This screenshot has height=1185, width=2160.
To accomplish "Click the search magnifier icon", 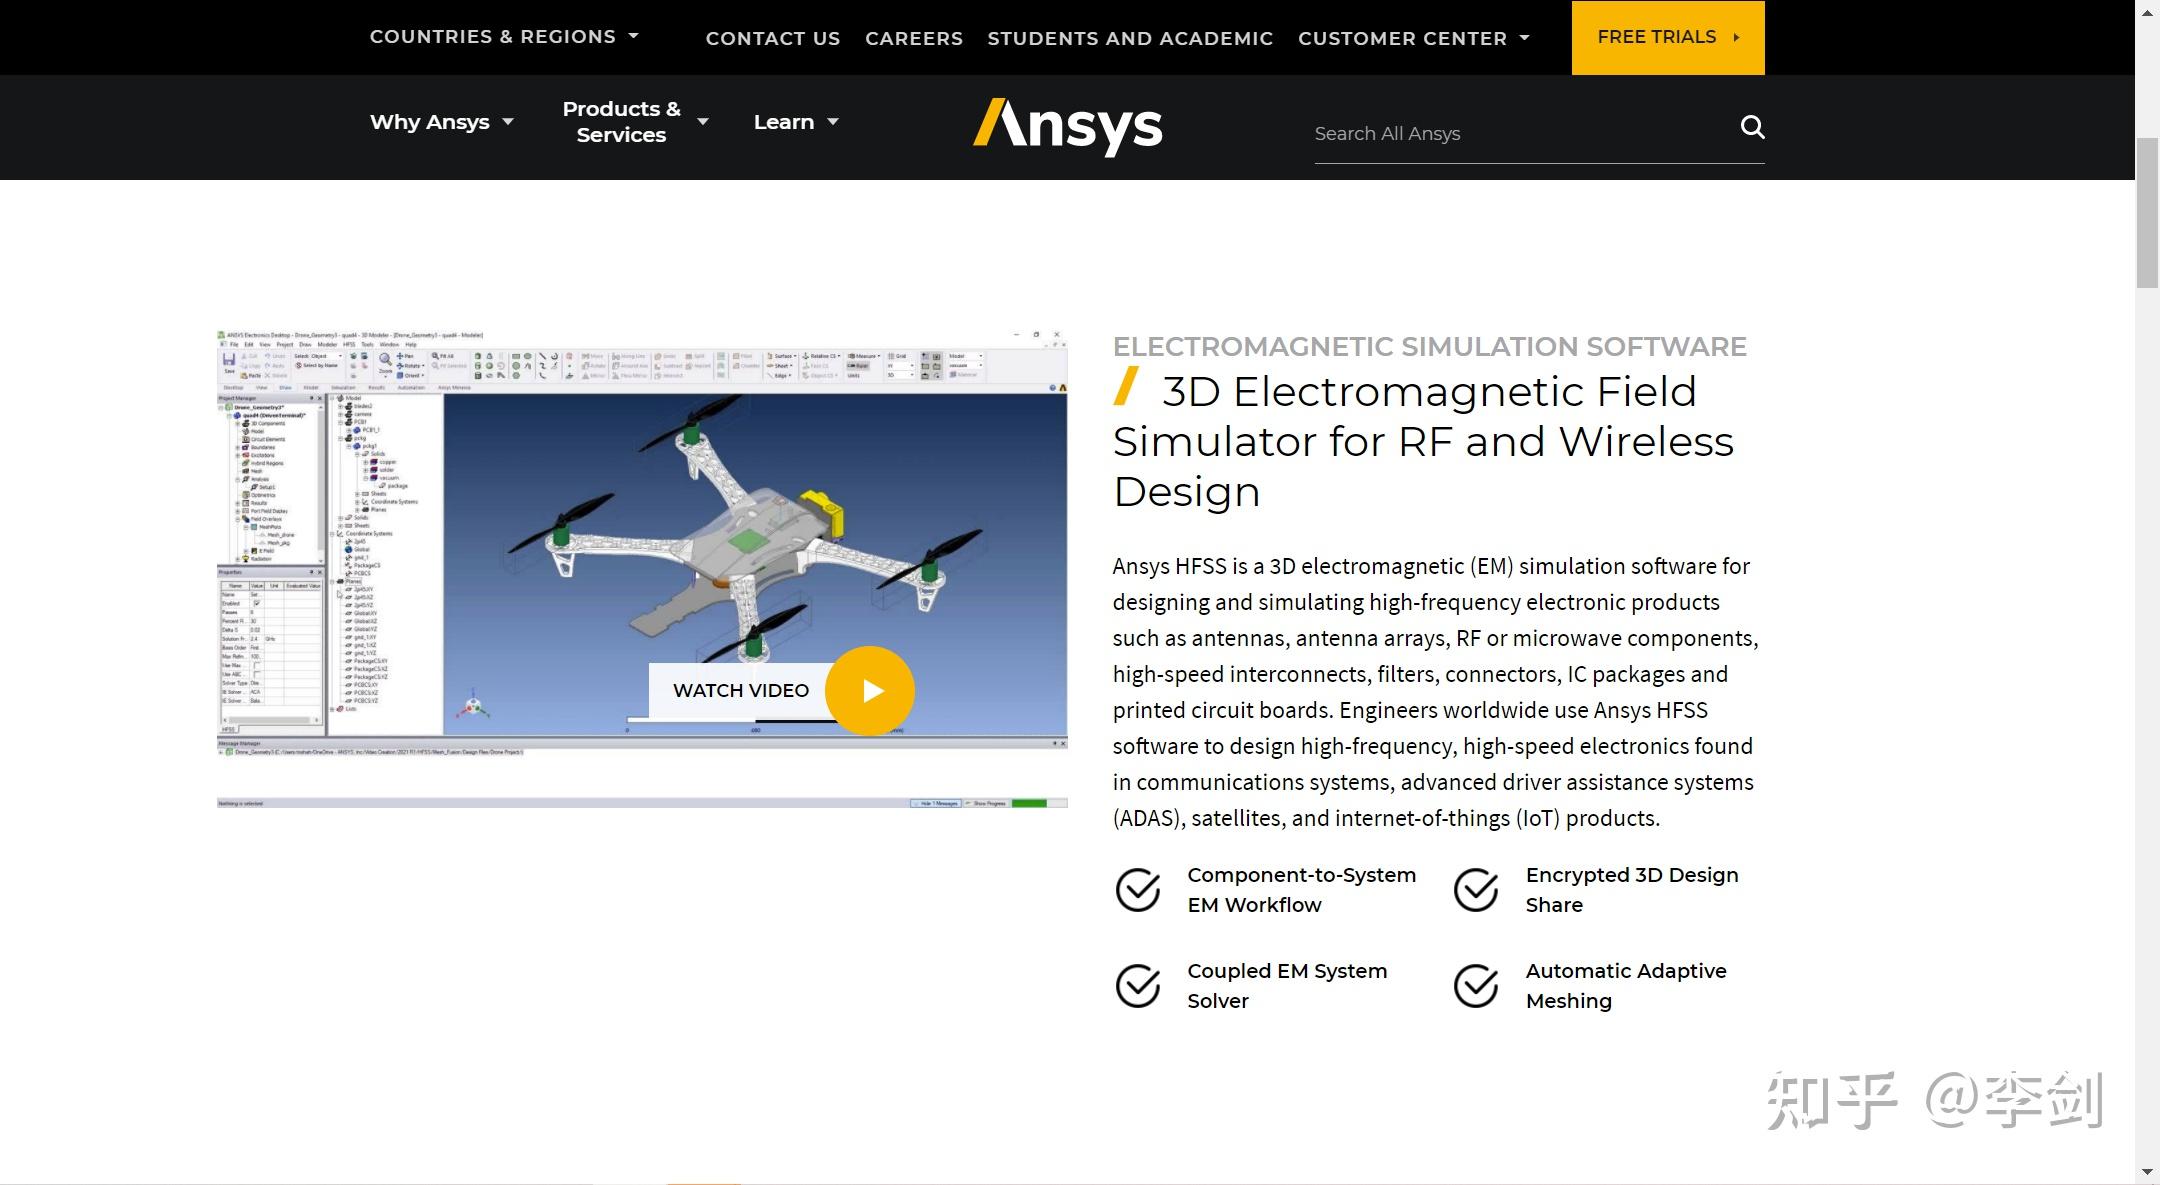I will tap(1752, 127).
